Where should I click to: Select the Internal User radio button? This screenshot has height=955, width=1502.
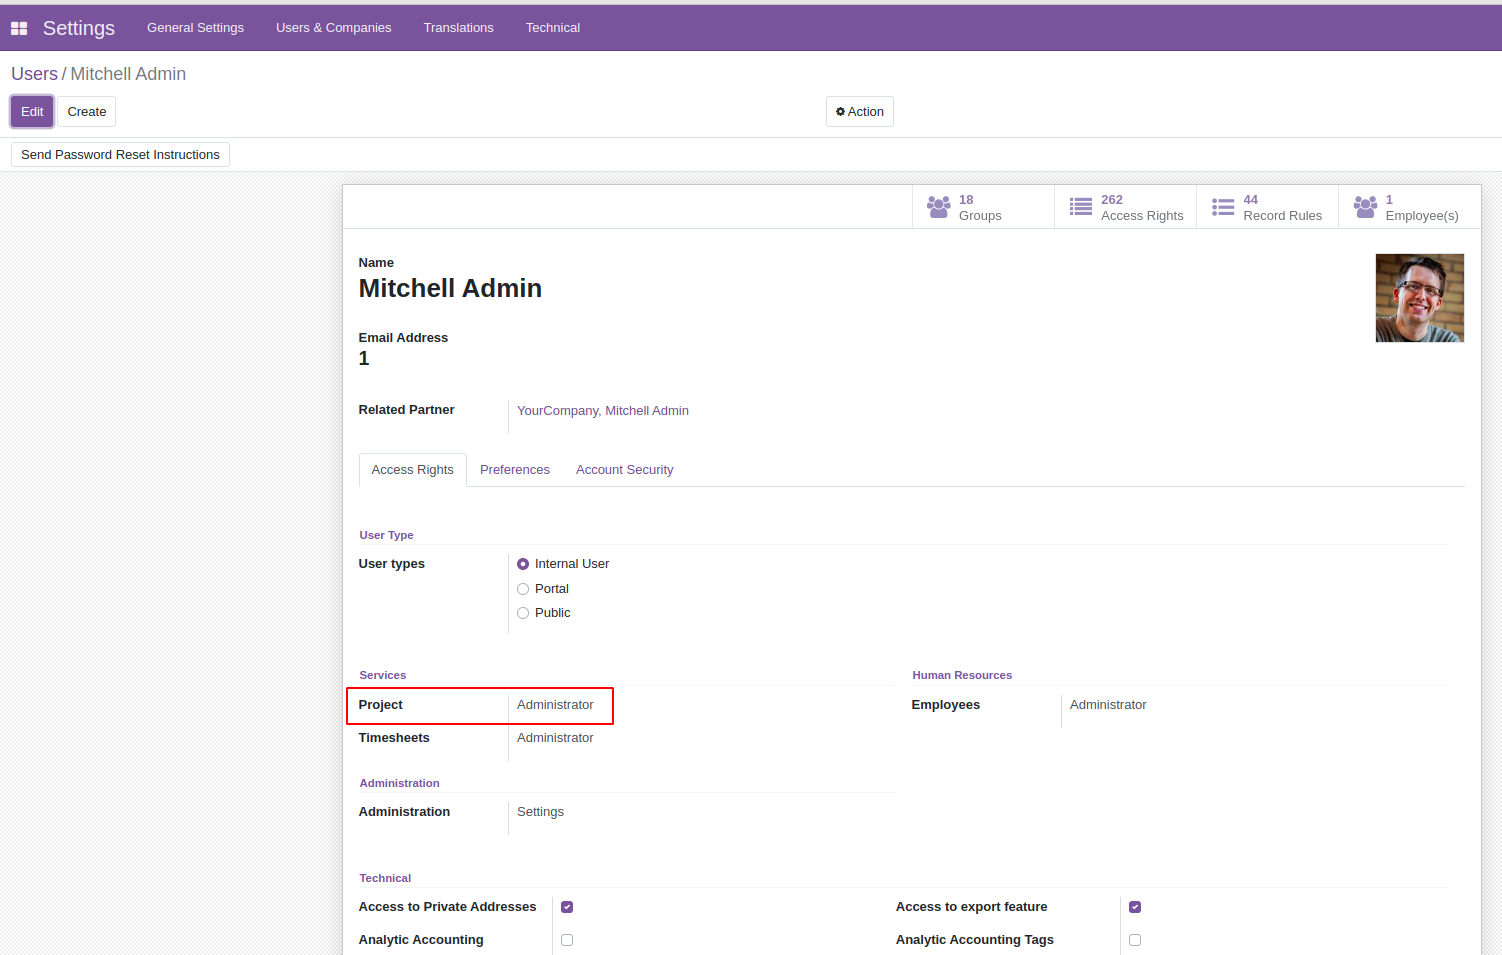click(x=523, y=564)
